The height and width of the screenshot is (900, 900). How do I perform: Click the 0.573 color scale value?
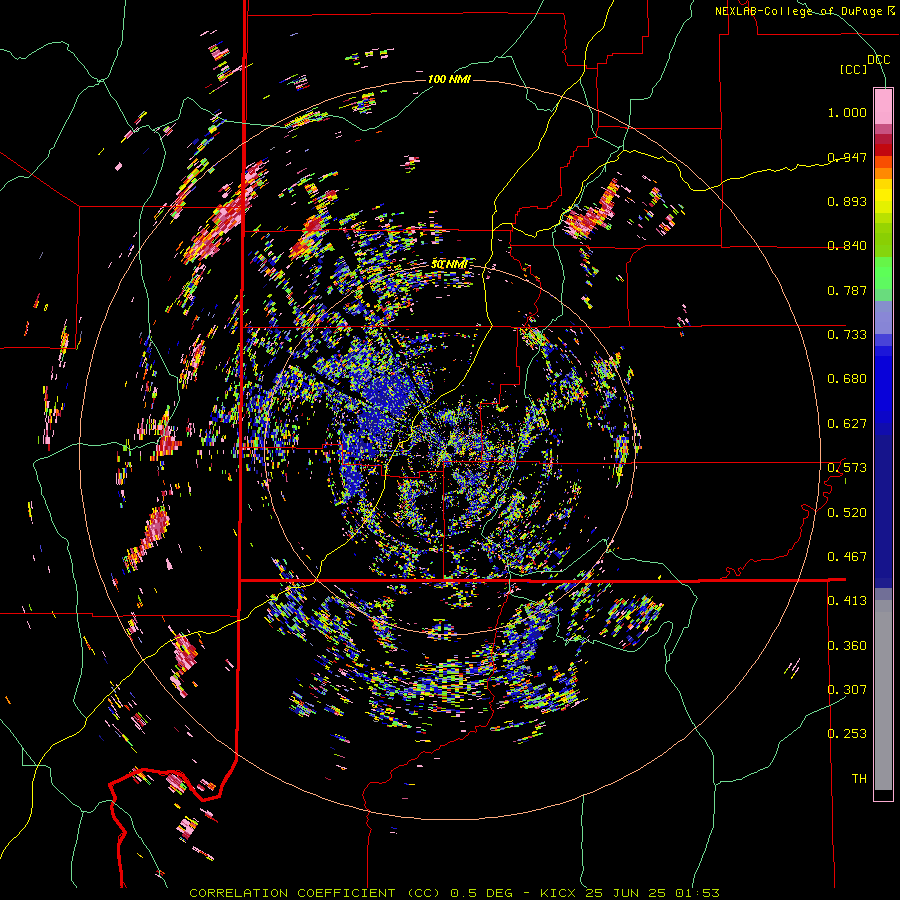pos(847,468)
